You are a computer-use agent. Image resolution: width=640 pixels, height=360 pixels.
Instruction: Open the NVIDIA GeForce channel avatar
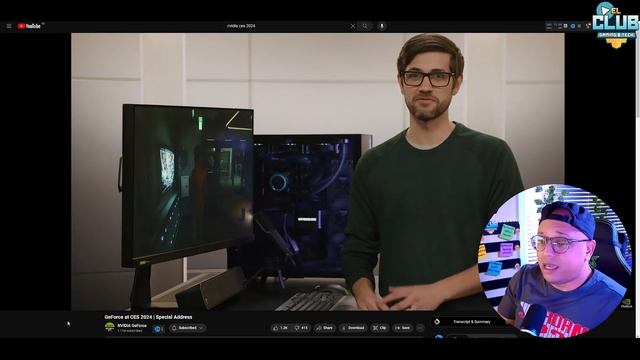[x=109, y=327]
